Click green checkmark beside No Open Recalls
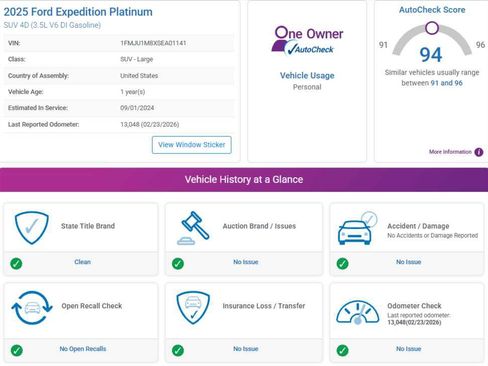The image size is (488, 366). [17, 350]
